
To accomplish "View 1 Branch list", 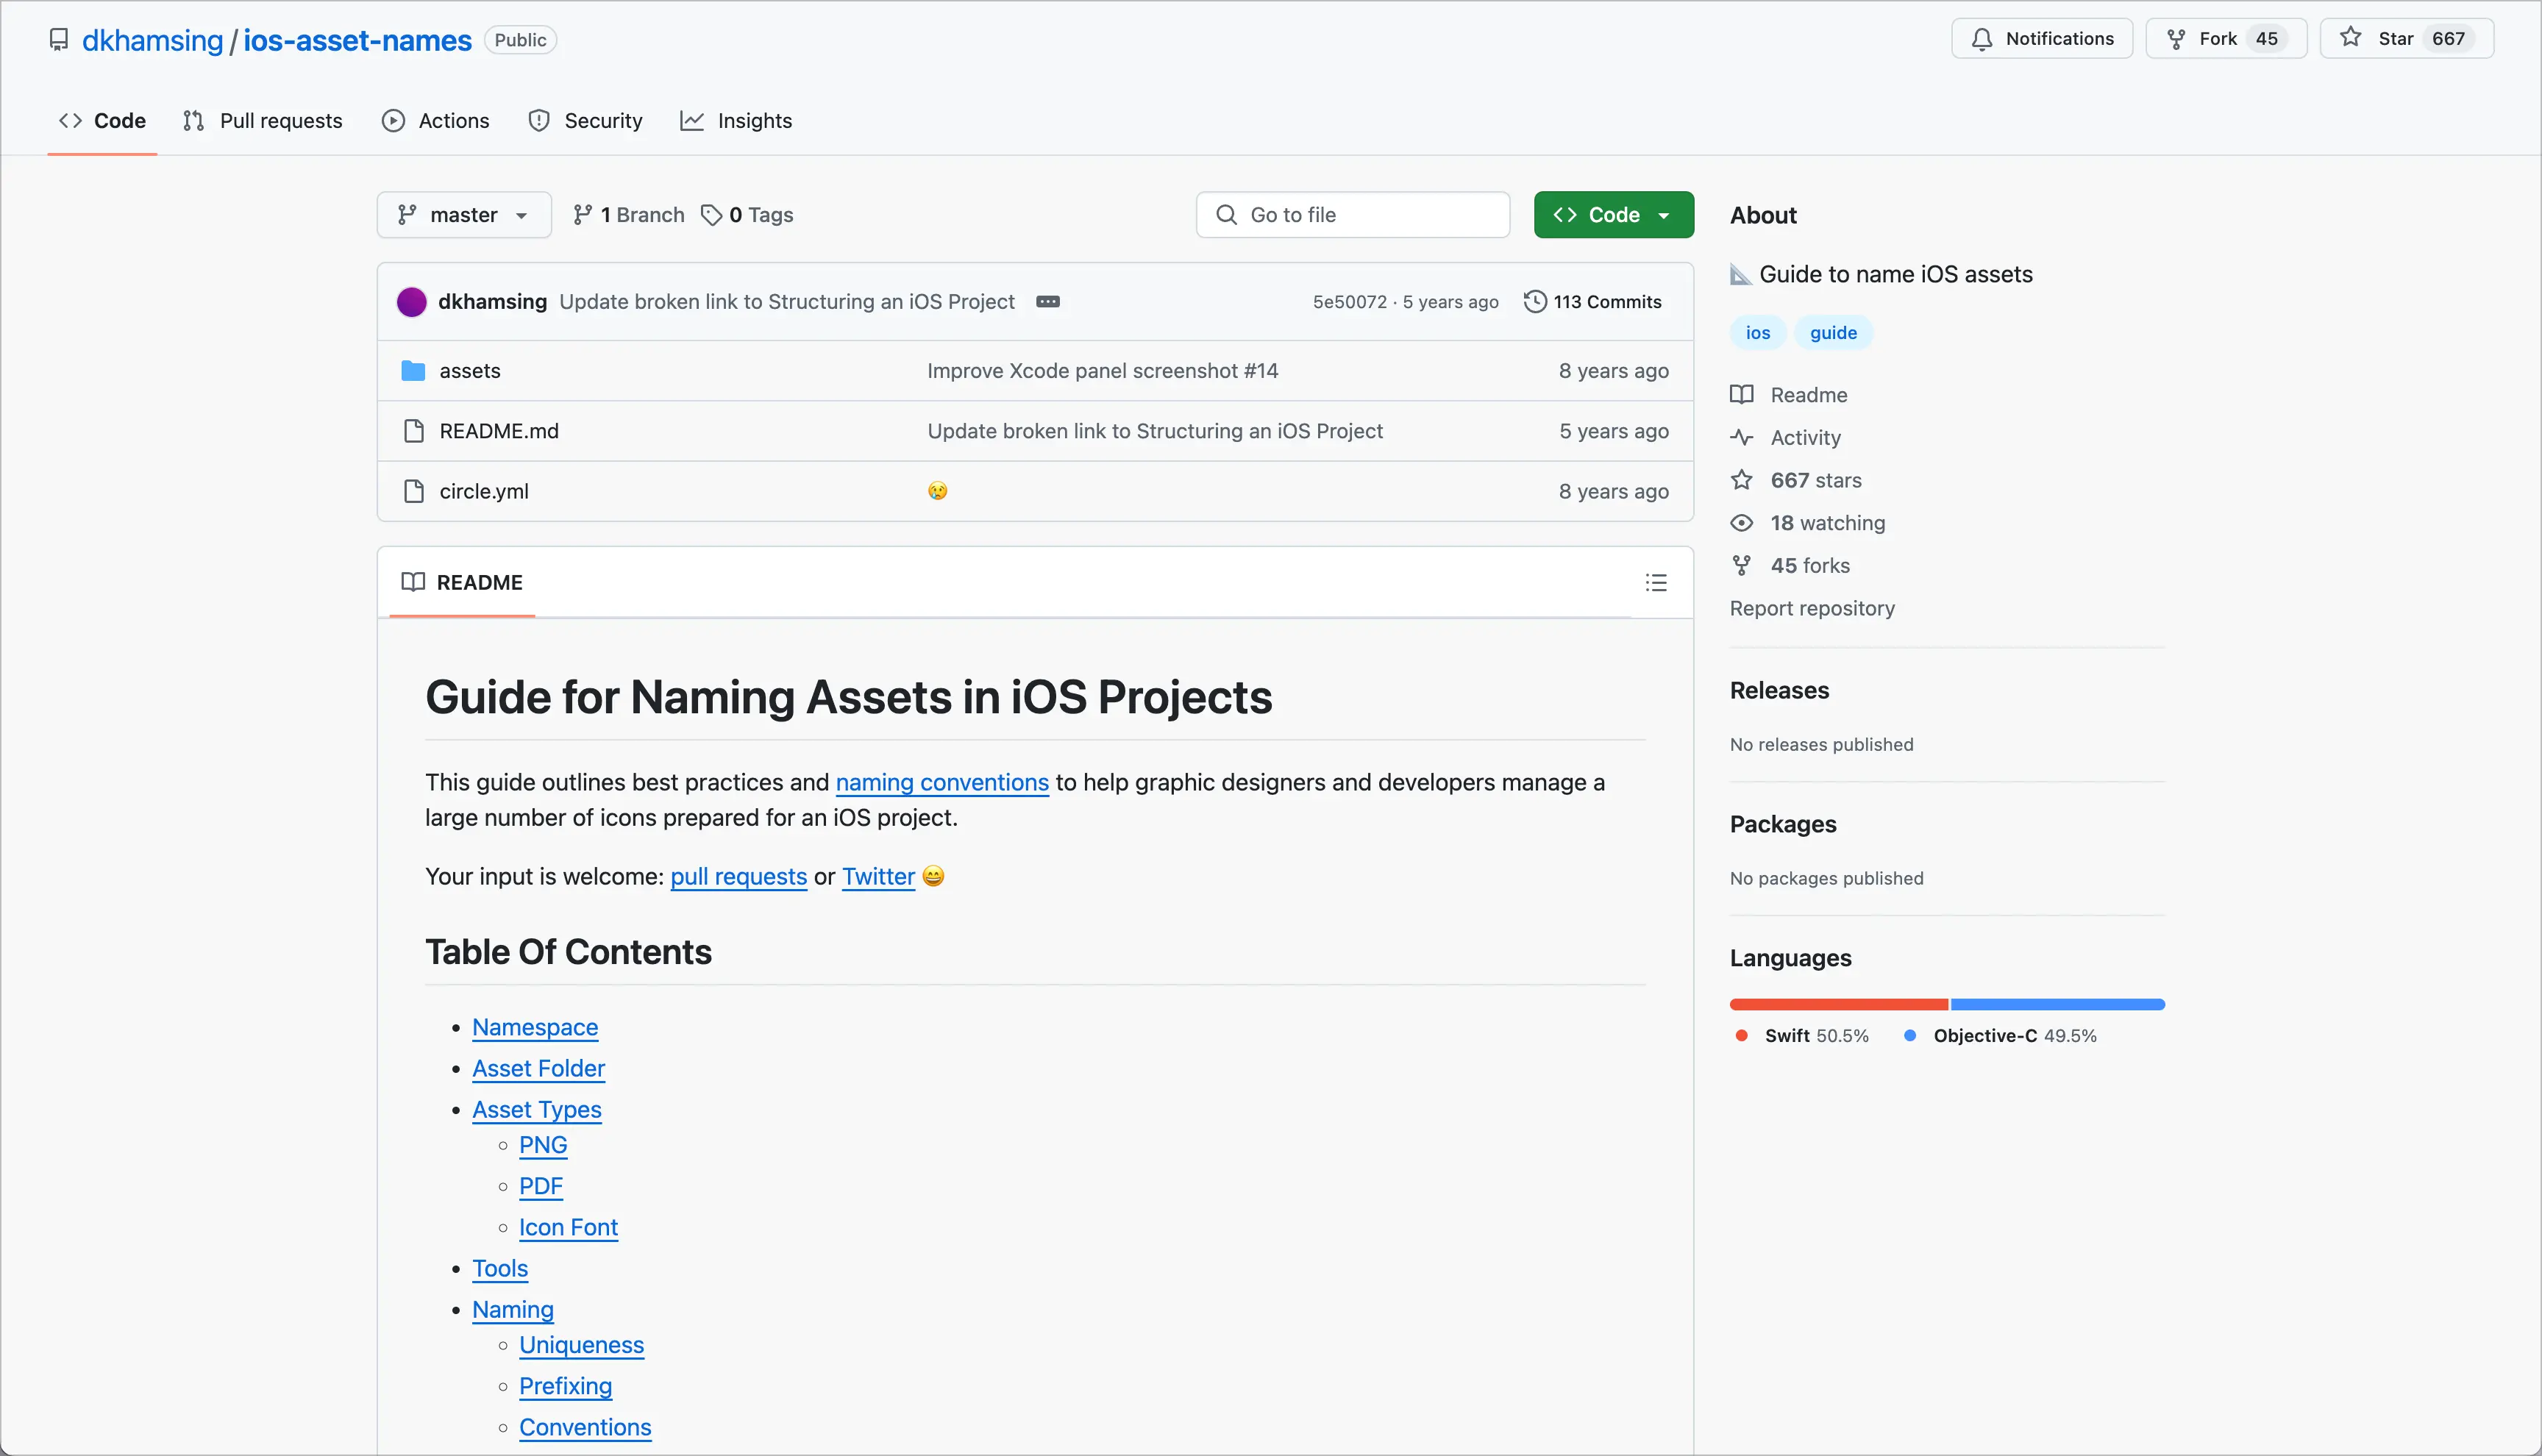I will tap(629, 214).
